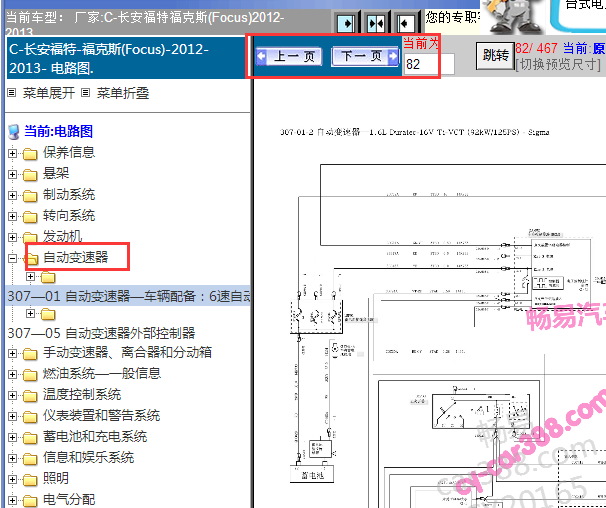Expand the 发动机 tree node
This screenshot has width=606, height=508.
pos(12,237)
